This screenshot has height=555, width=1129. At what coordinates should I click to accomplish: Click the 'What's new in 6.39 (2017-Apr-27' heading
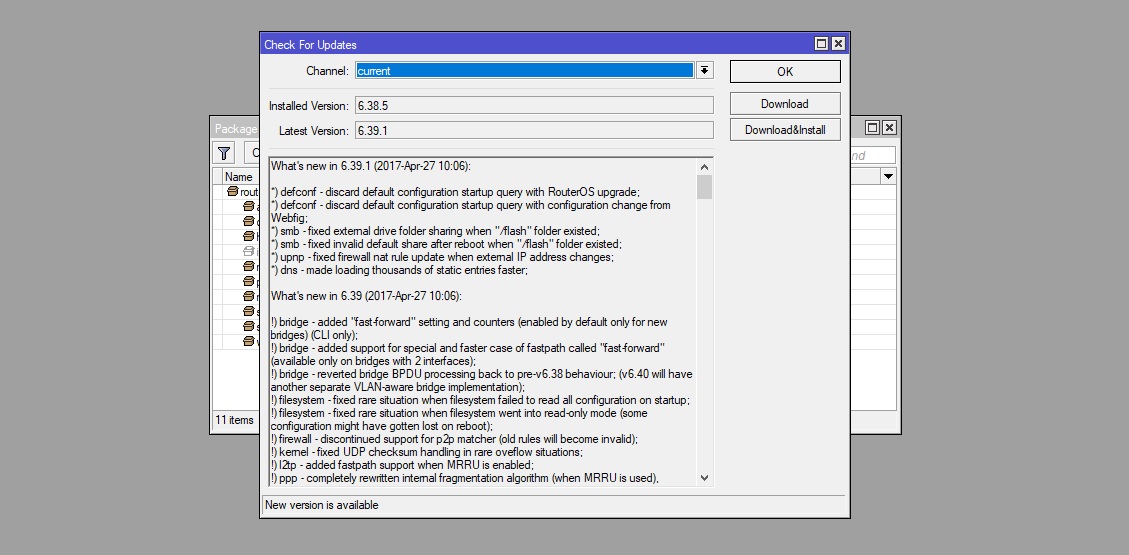point(366,296)
